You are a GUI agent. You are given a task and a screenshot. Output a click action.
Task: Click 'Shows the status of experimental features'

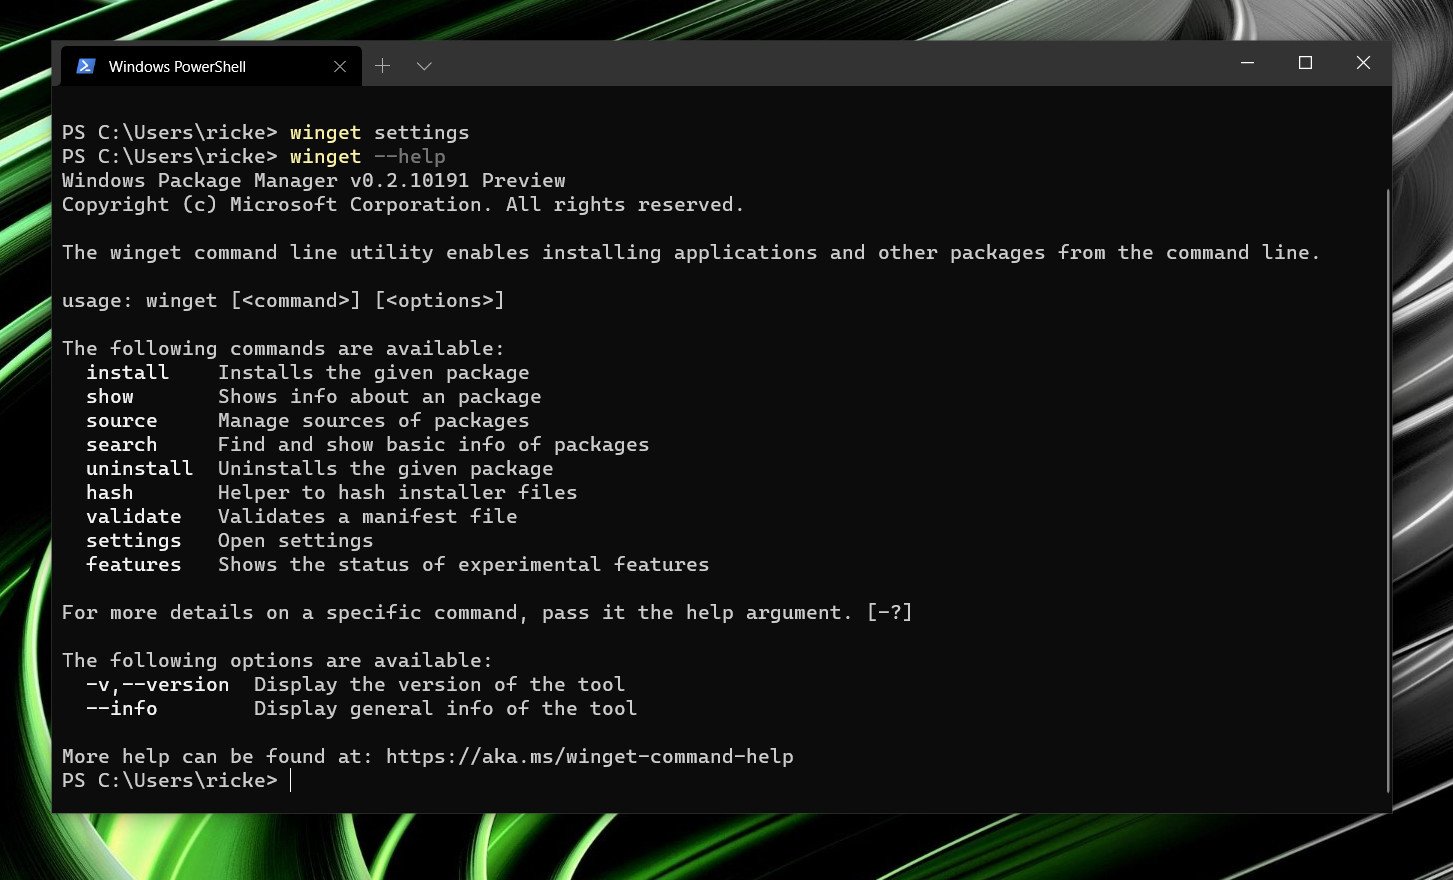(464, 564)
